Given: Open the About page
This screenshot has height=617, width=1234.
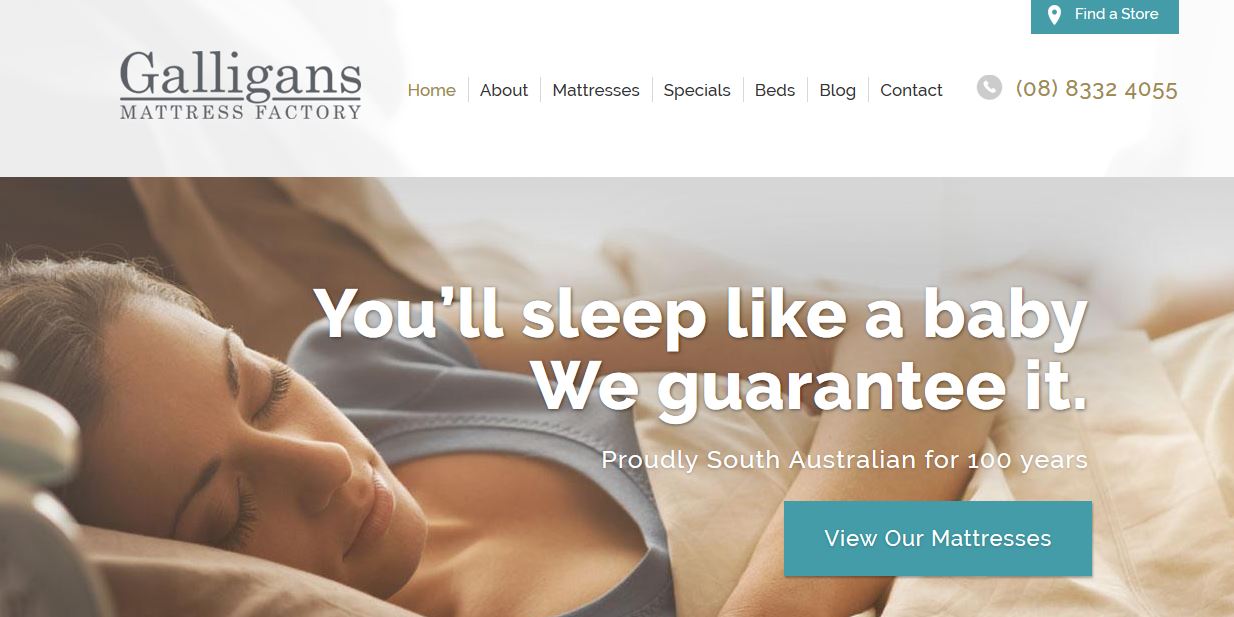Looking at the screenshot, I should click(504, 90).
